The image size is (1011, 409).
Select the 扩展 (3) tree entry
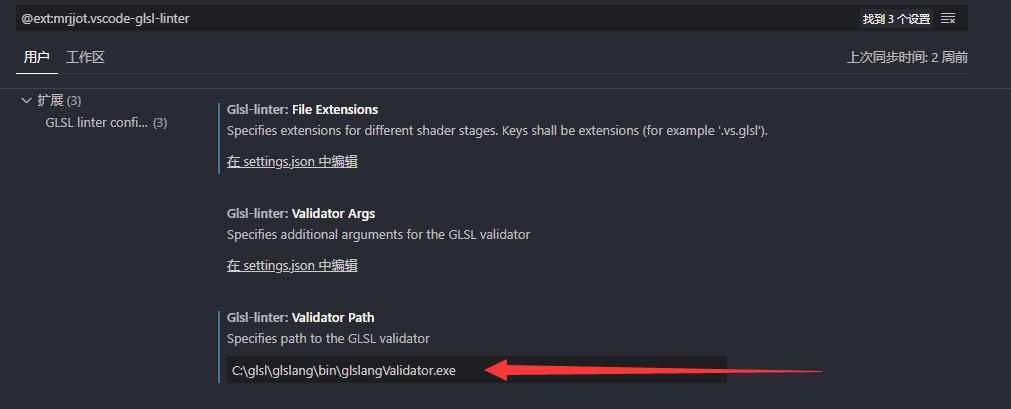pyautogui.click(x=59, y=101)
